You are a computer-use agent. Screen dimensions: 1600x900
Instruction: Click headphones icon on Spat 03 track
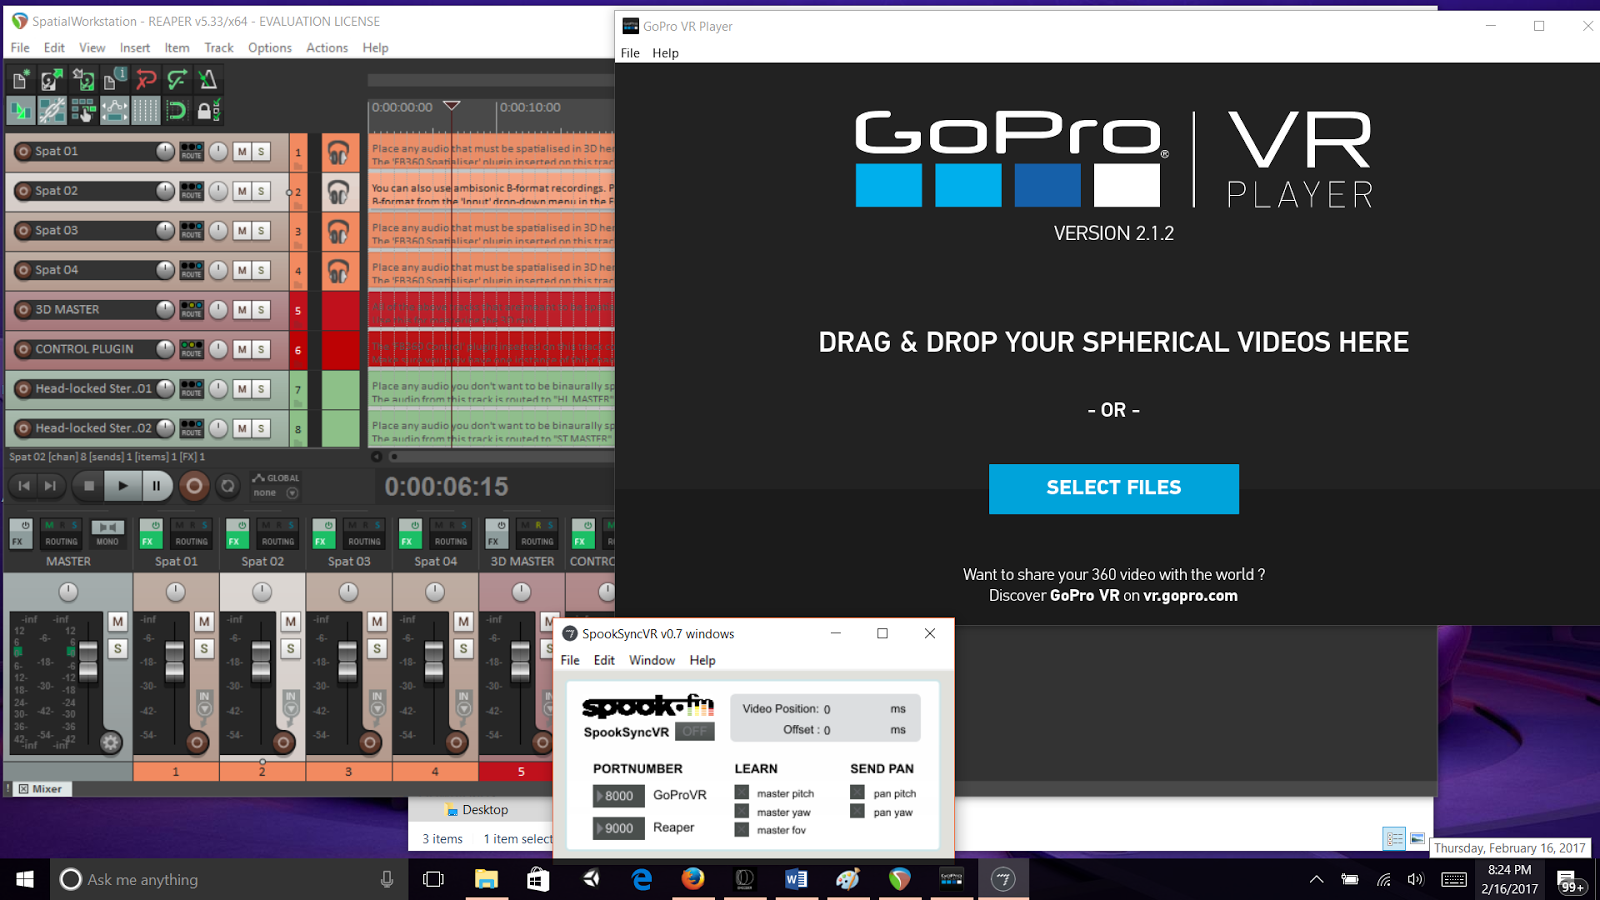pyautogui.click(x=339, y=232)
